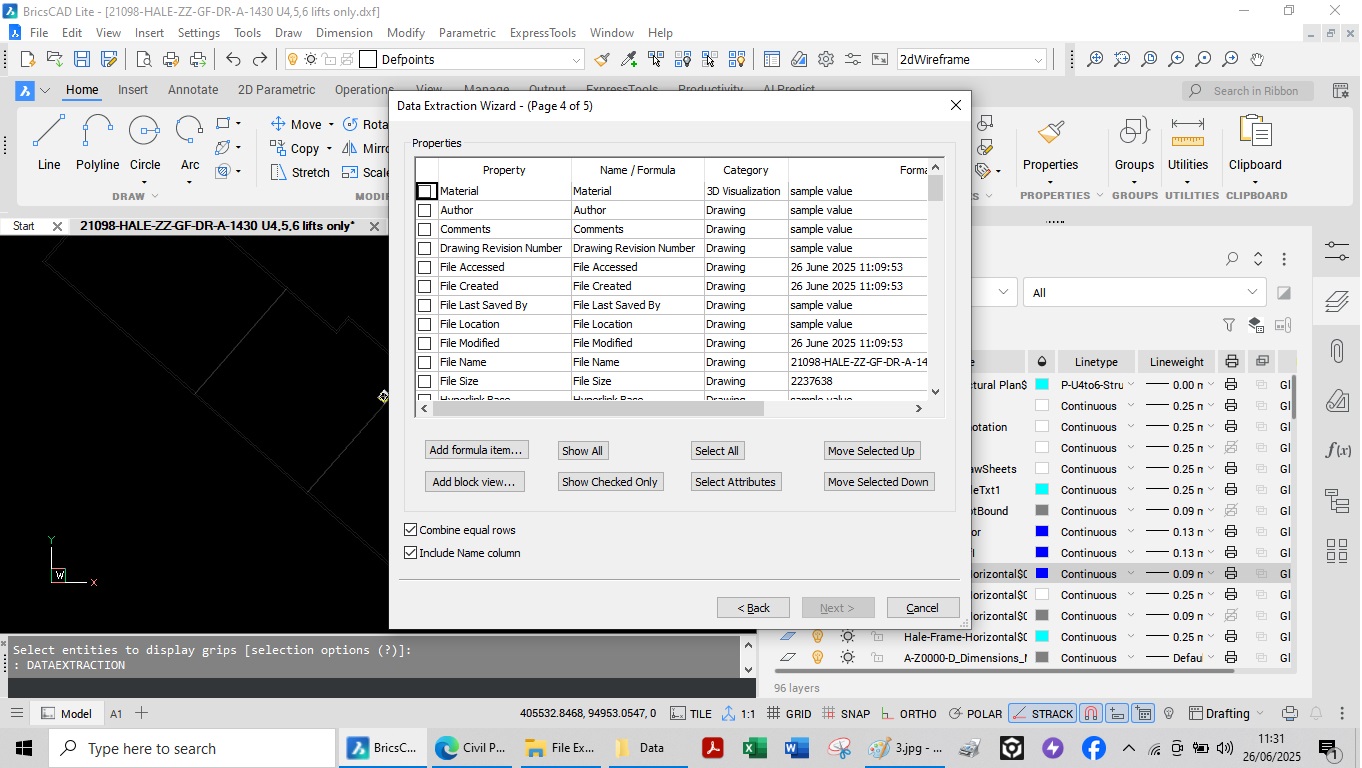Click the Redo arrow icon
The height and width of the screenshot is (768, 1362).
click(x=259, y=59)
